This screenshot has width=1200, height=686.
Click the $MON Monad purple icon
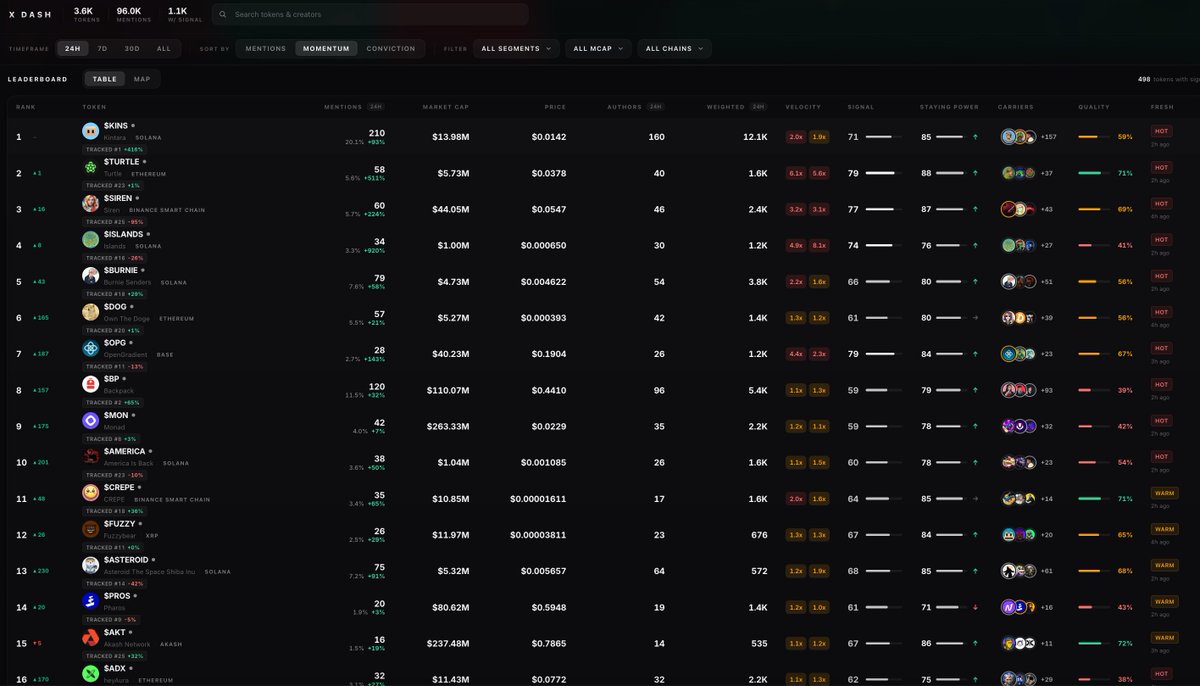tap(91, 420)
